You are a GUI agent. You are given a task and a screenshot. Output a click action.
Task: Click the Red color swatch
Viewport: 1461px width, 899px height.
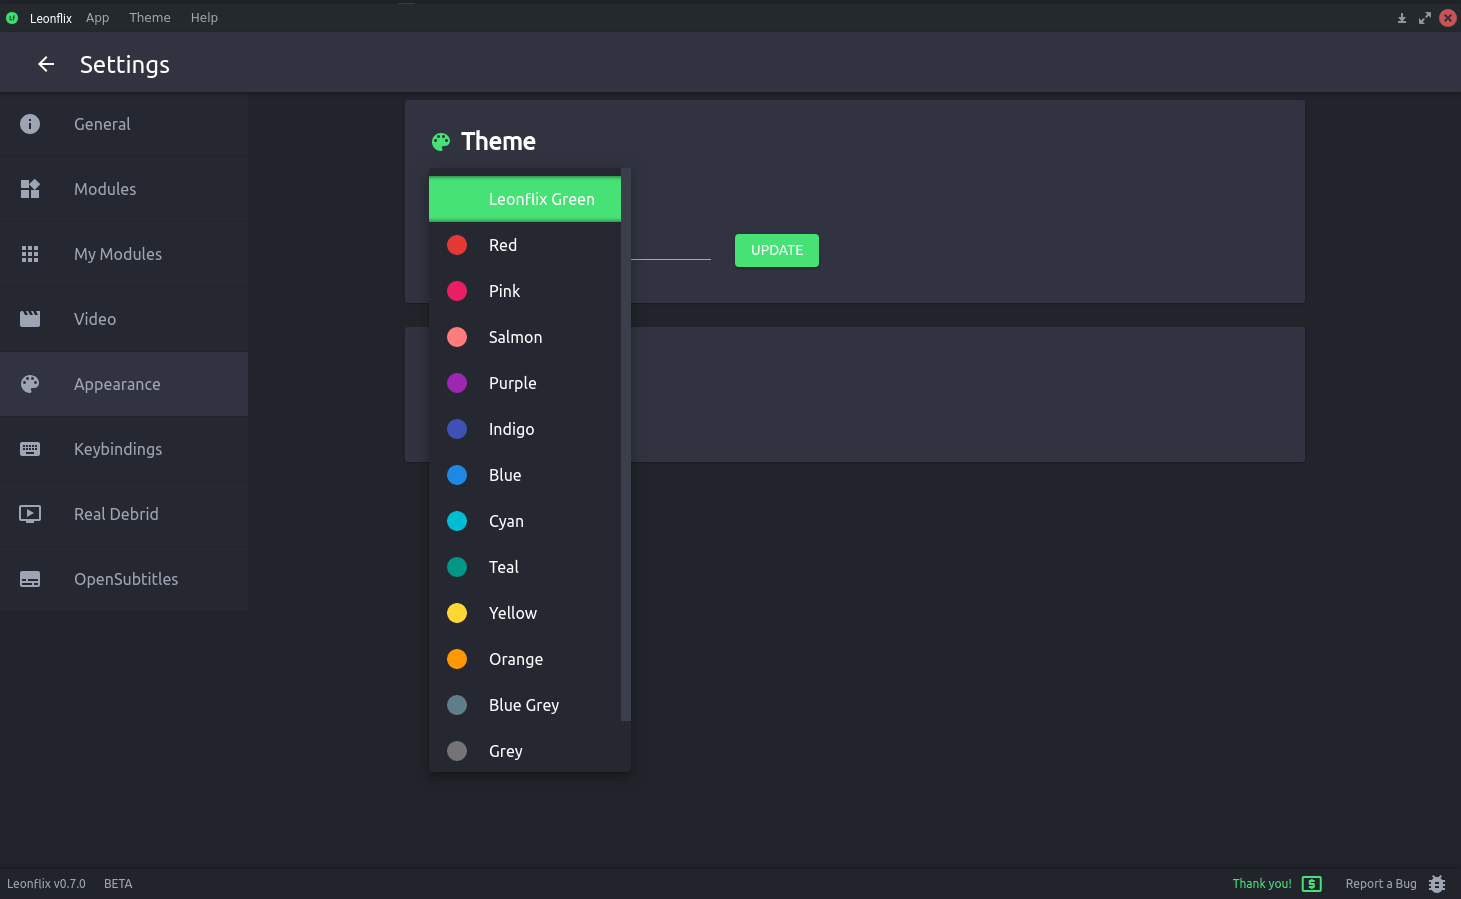click(457, 245)
